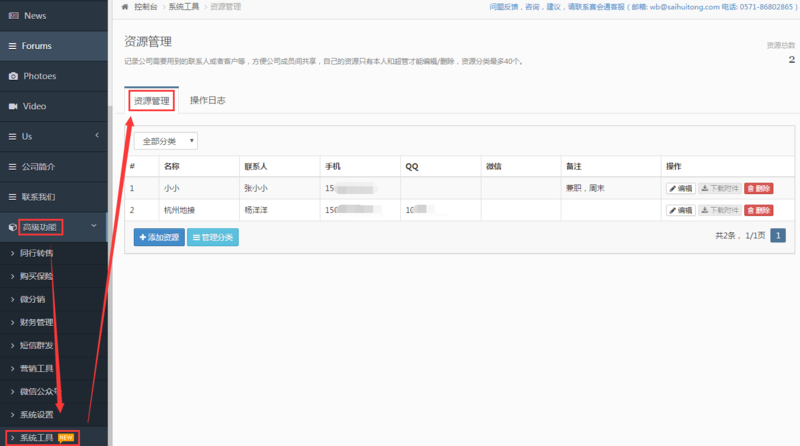Screen dimensions: 800x446
Task: Collapse the 高级功能 menu chevron
Action: point(95,227)
